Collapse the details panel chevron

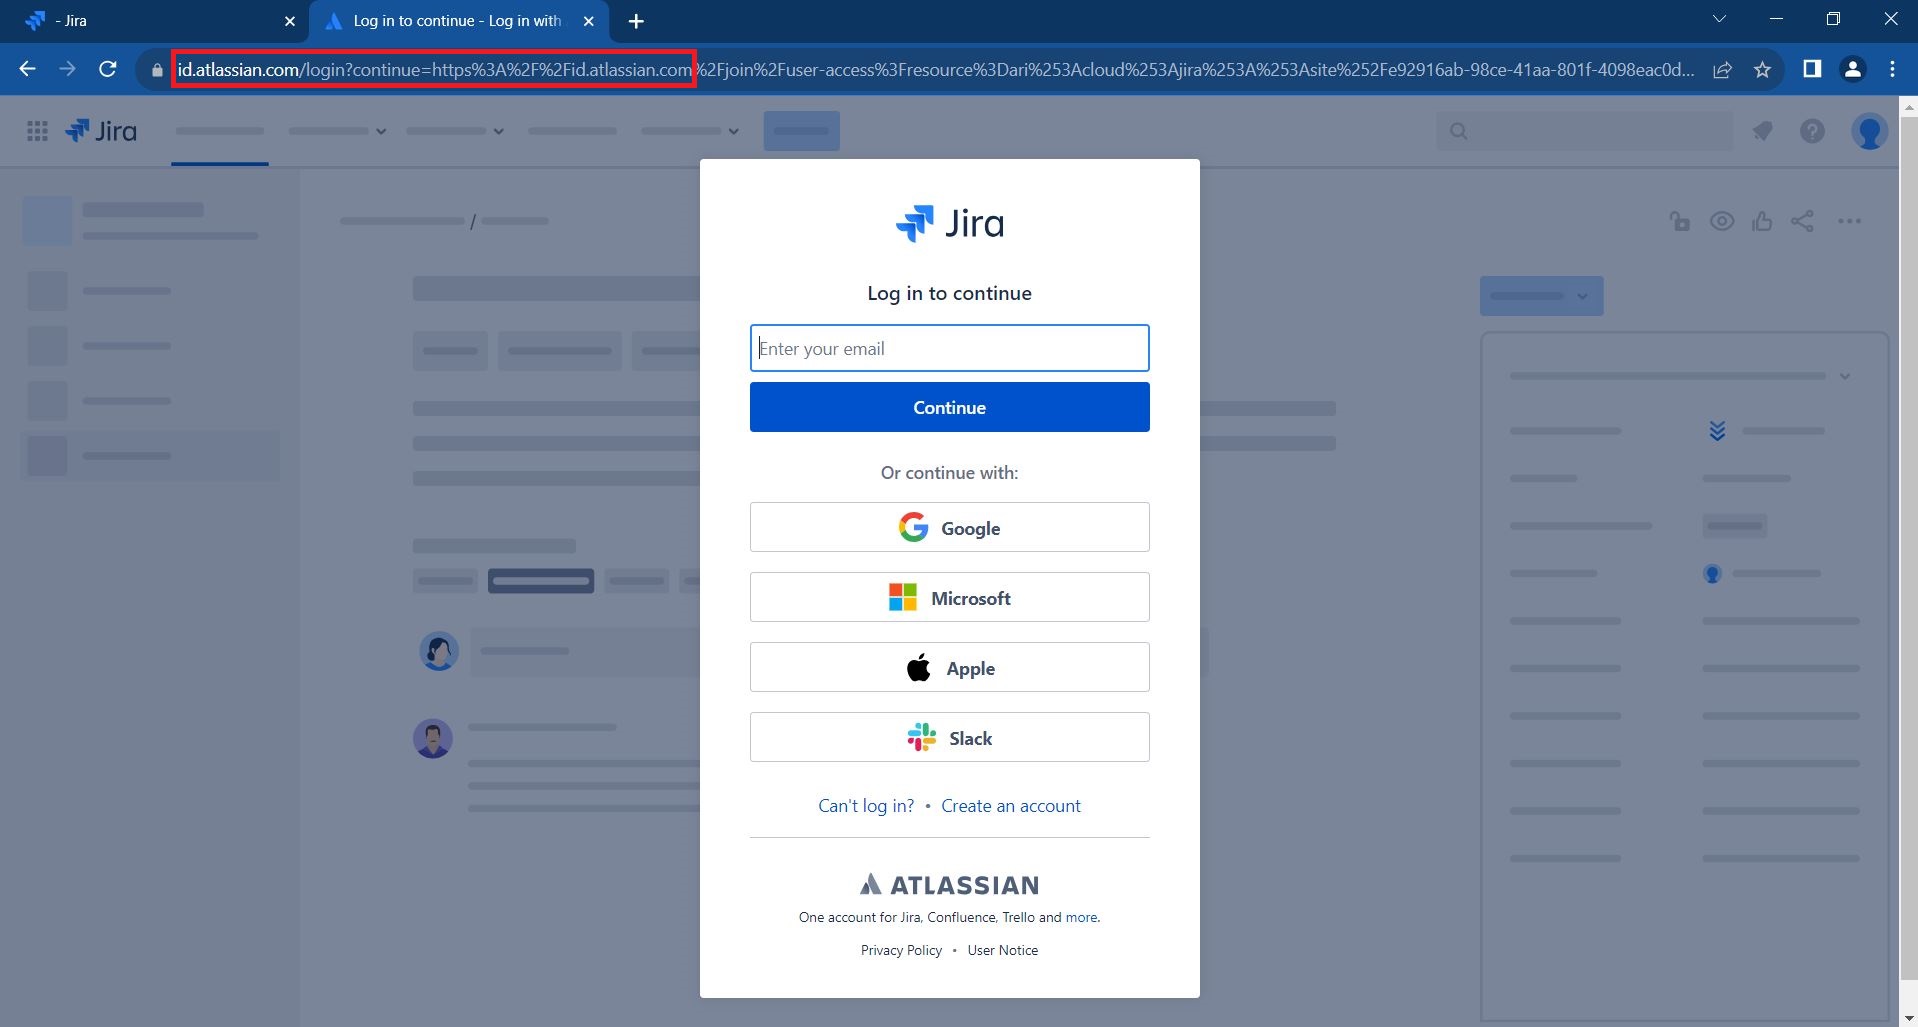coord(1845,377)
